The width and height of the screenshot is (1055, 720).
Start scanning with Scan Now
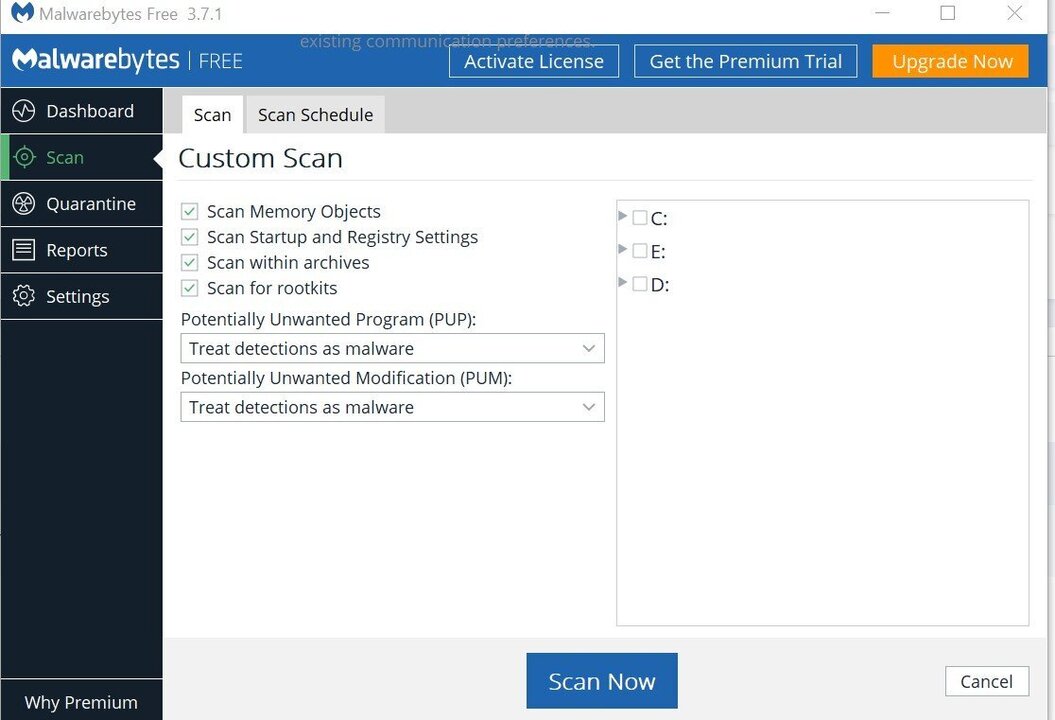point(601,680)
